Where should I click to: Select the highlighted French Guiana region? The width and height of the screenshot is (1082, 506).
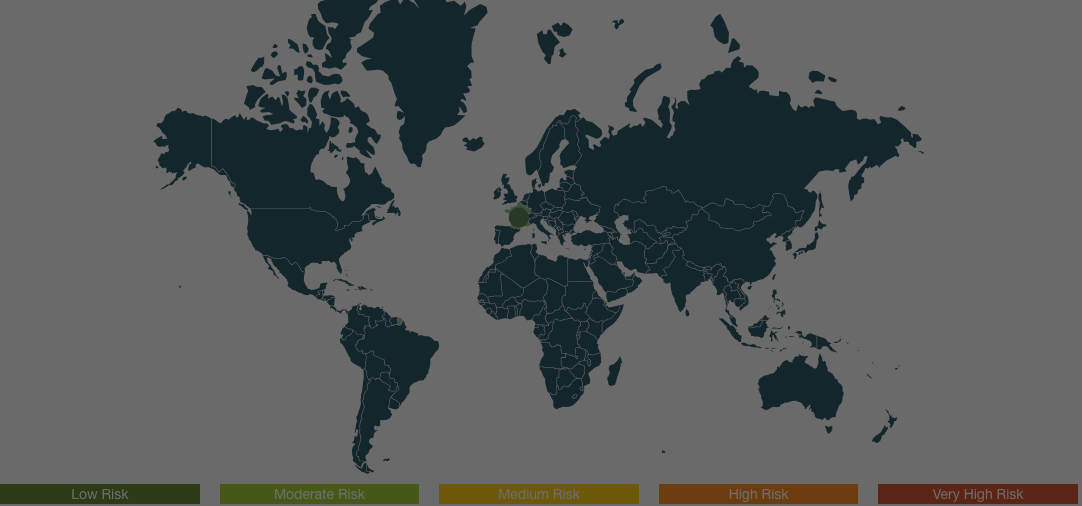coord(398,321)
